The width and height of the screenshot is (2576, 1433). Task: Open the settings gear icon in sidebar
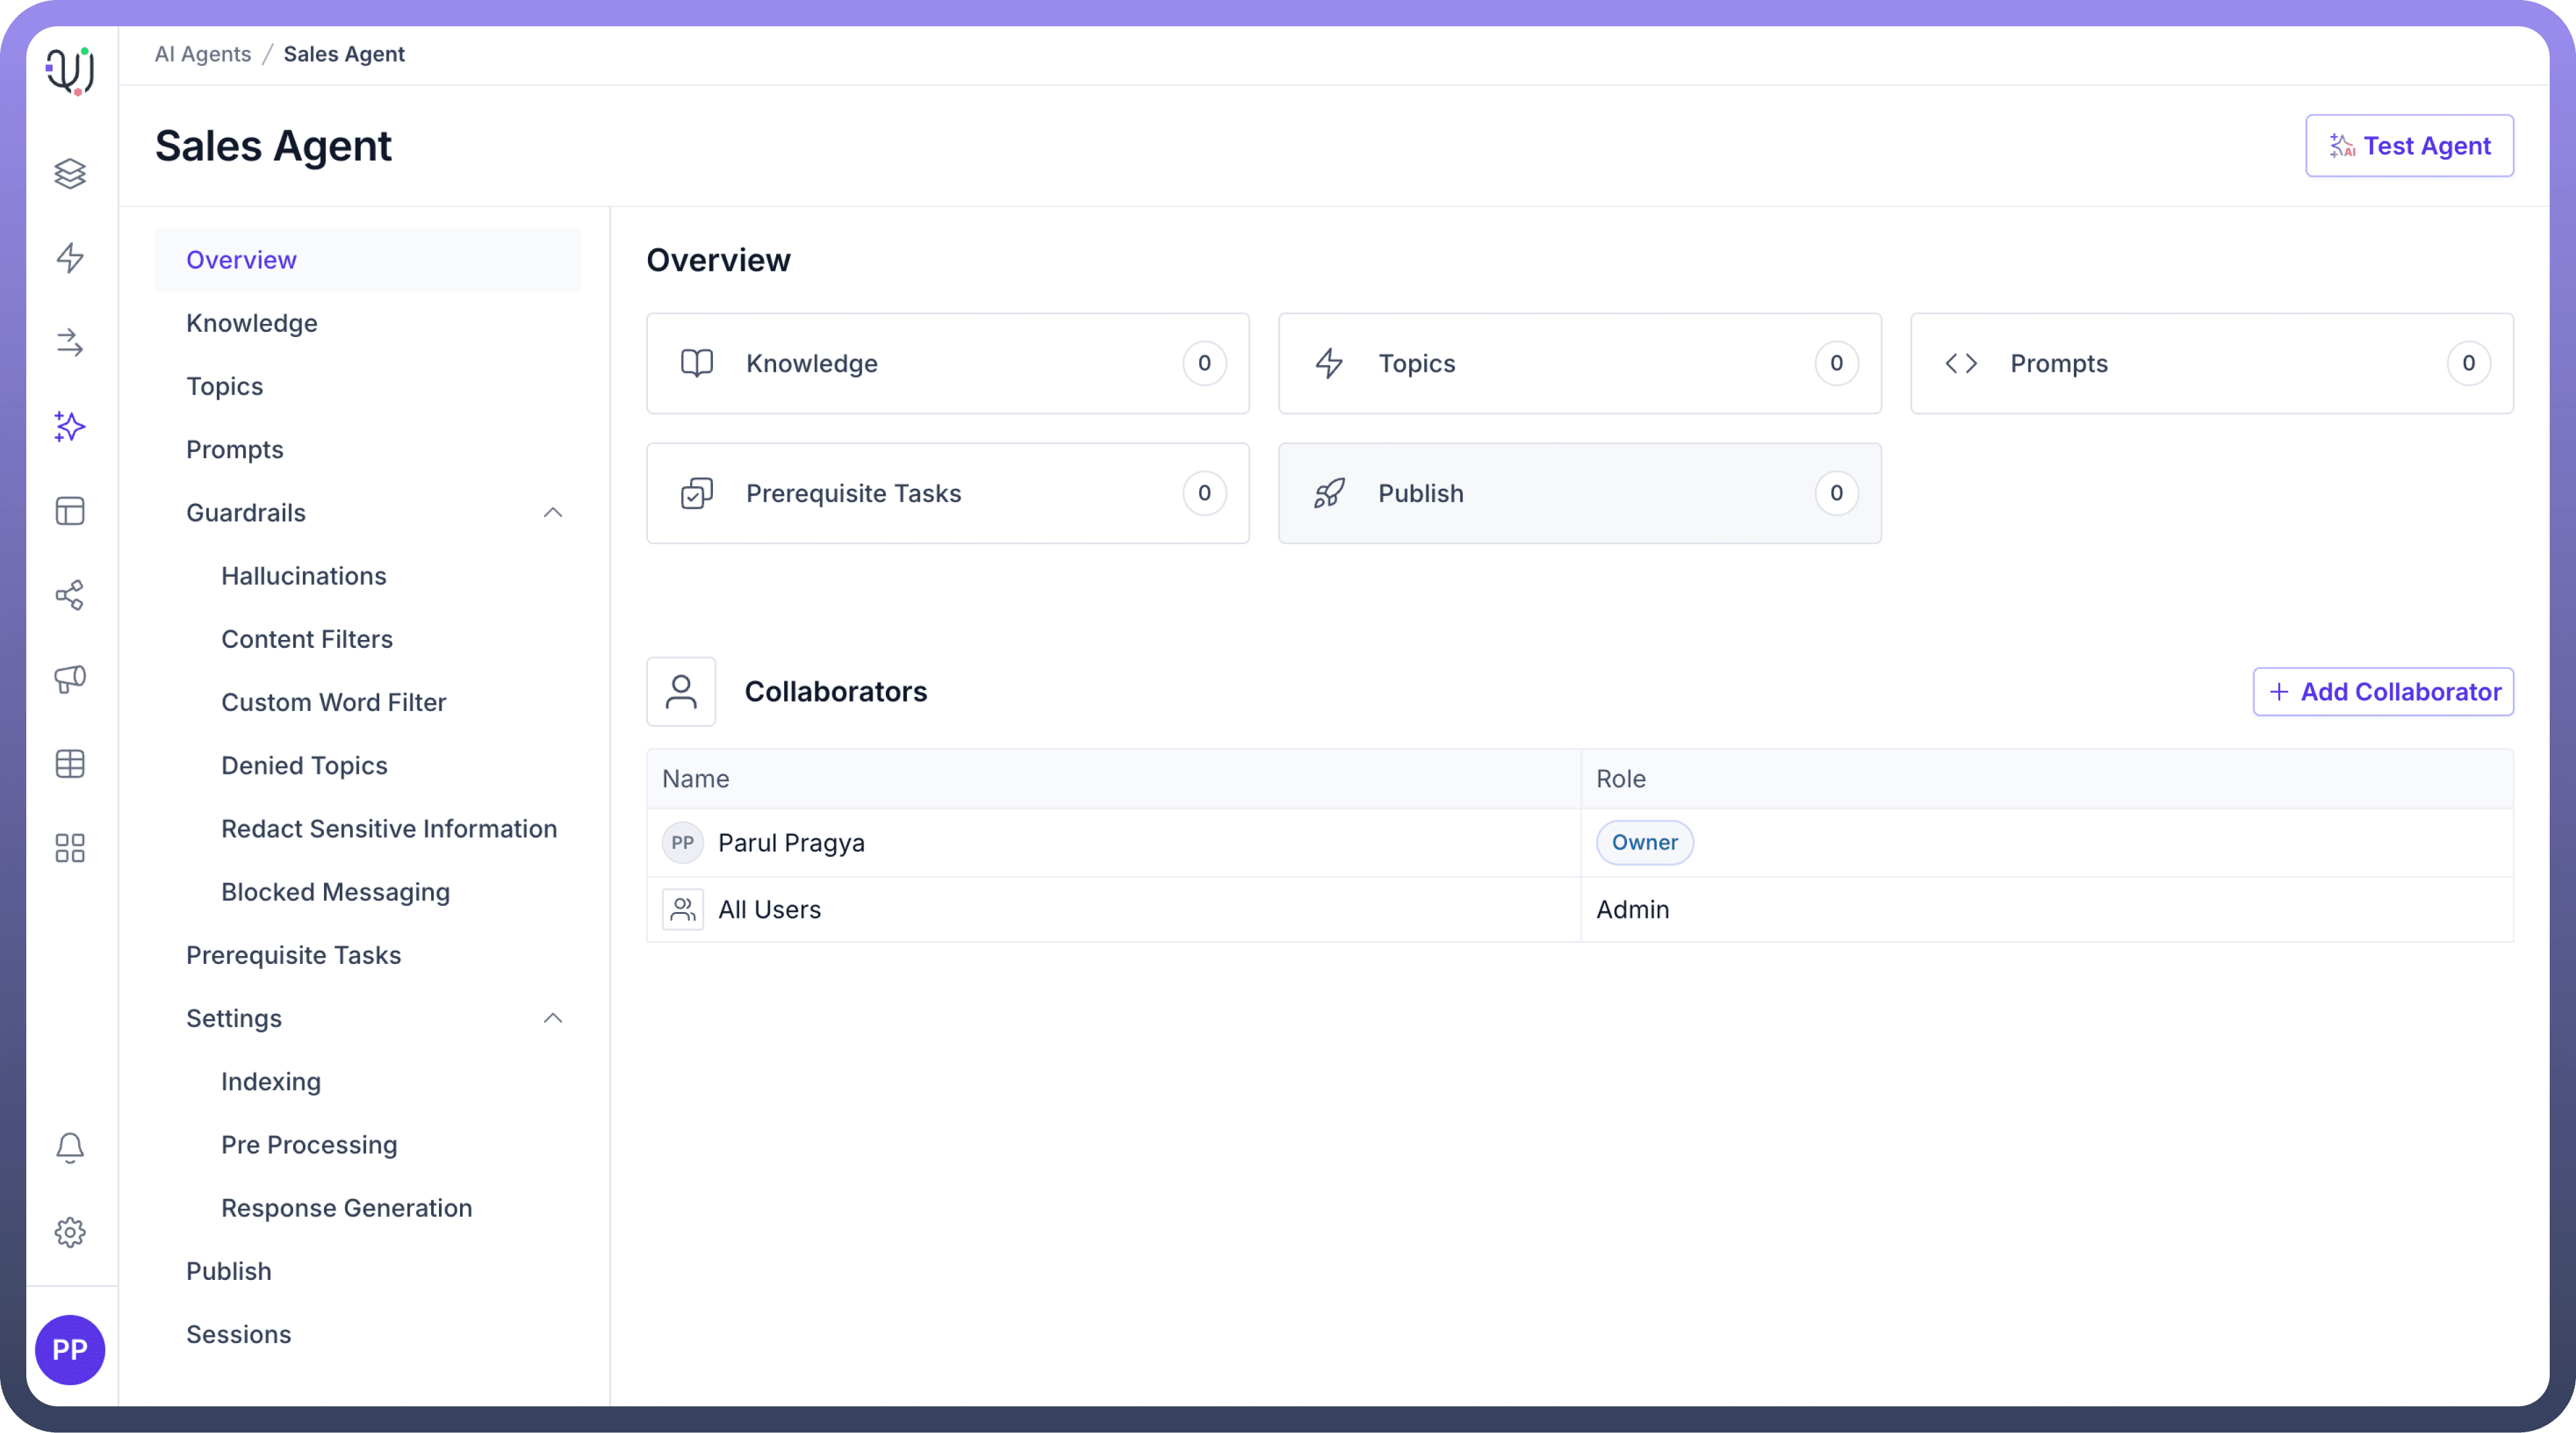70,1232
